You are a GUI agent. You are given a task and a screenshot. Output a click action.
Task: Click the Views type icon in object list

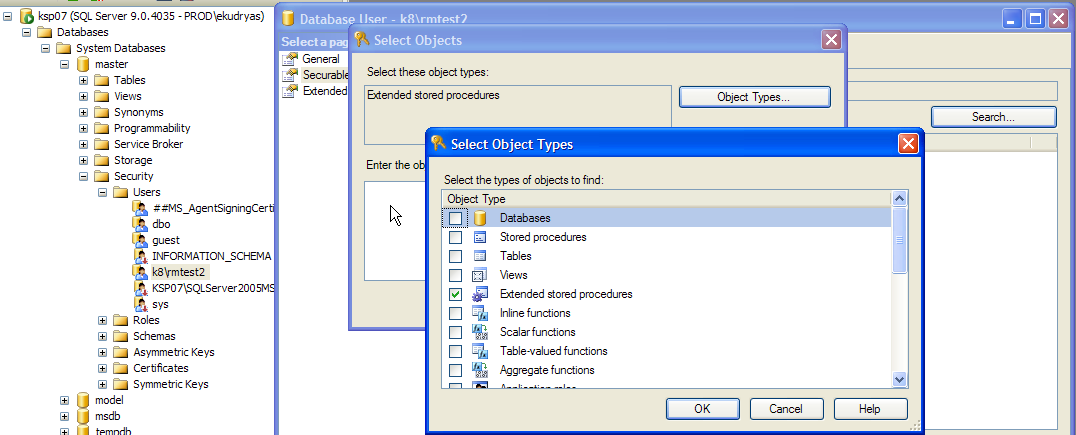pos(480,275)
